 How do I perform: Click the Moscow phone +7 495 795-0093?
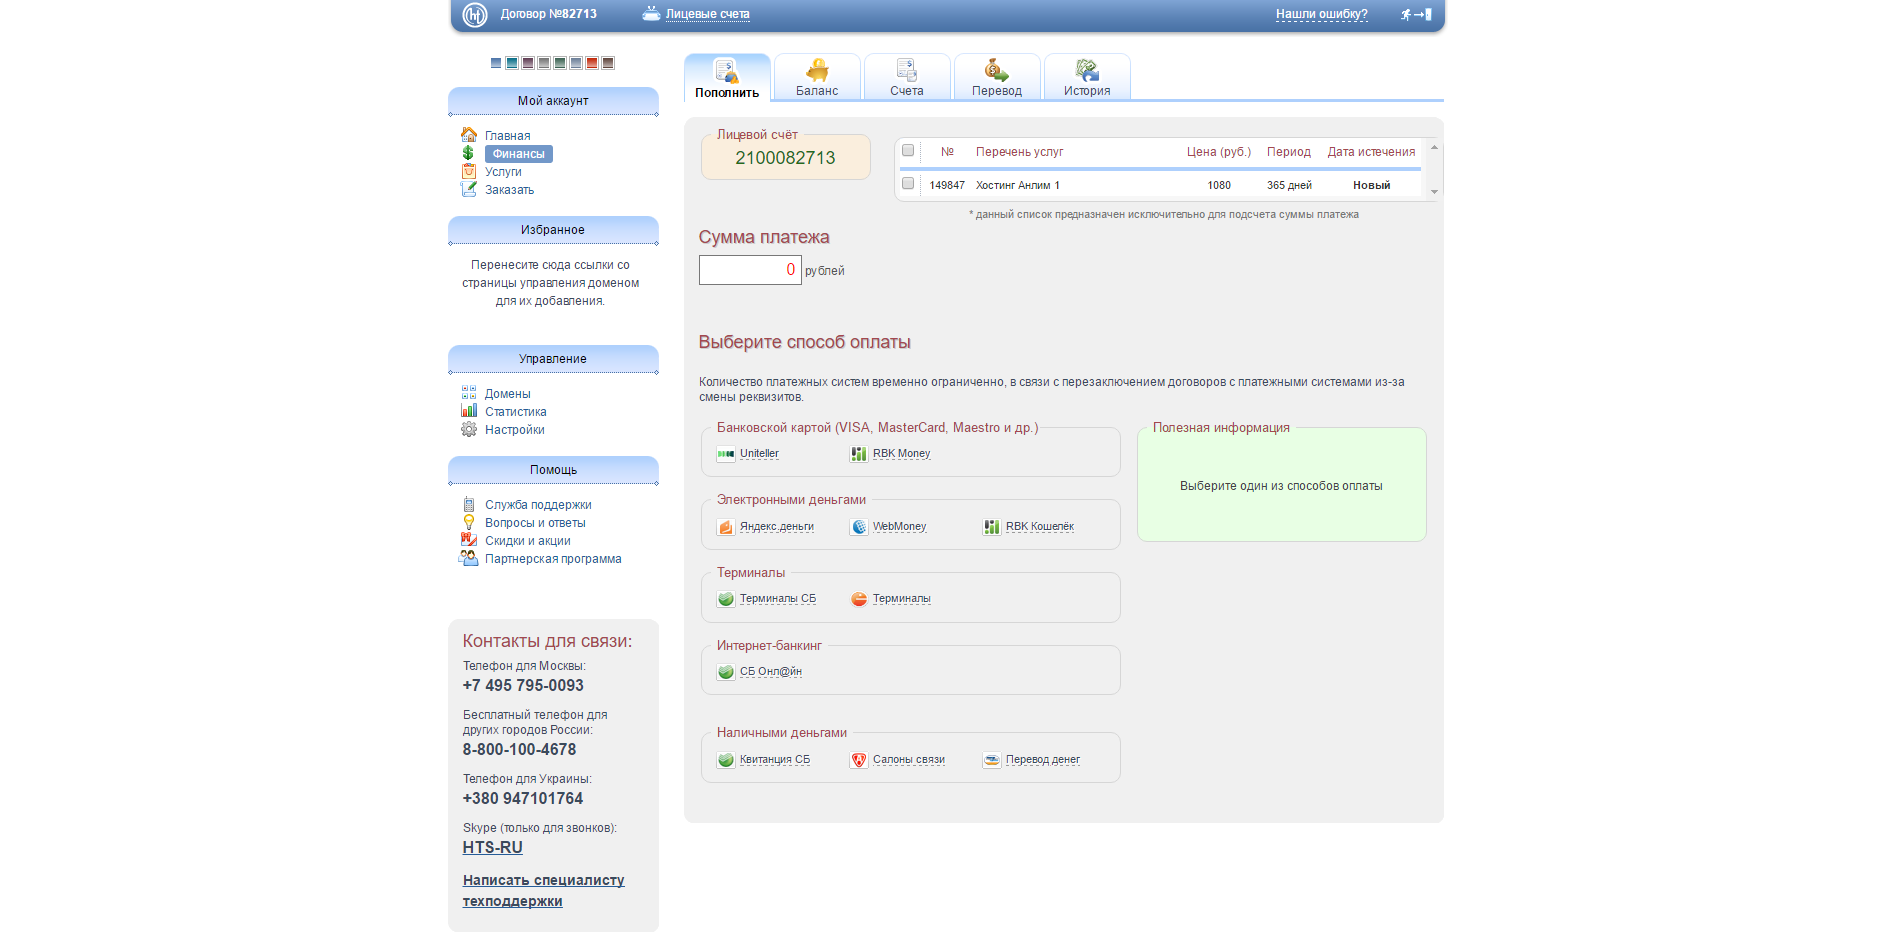[523, 686]
